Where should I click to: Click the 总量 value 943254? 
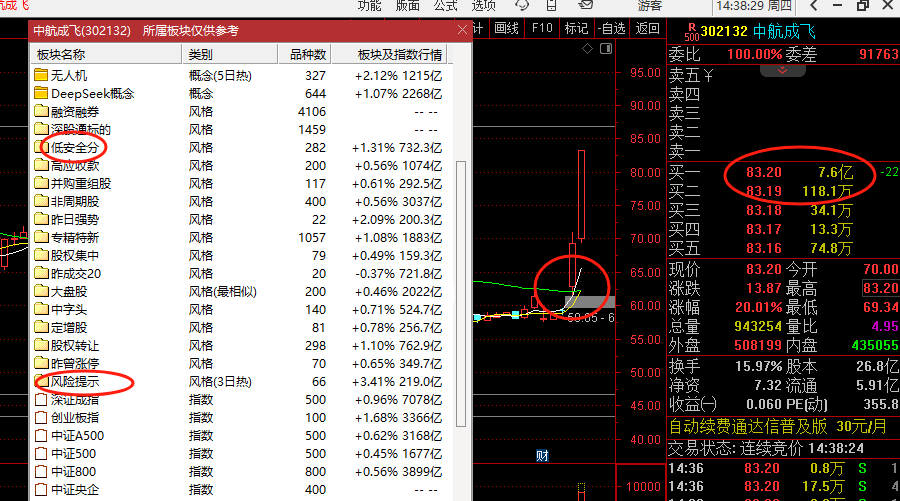click(758, 327)
